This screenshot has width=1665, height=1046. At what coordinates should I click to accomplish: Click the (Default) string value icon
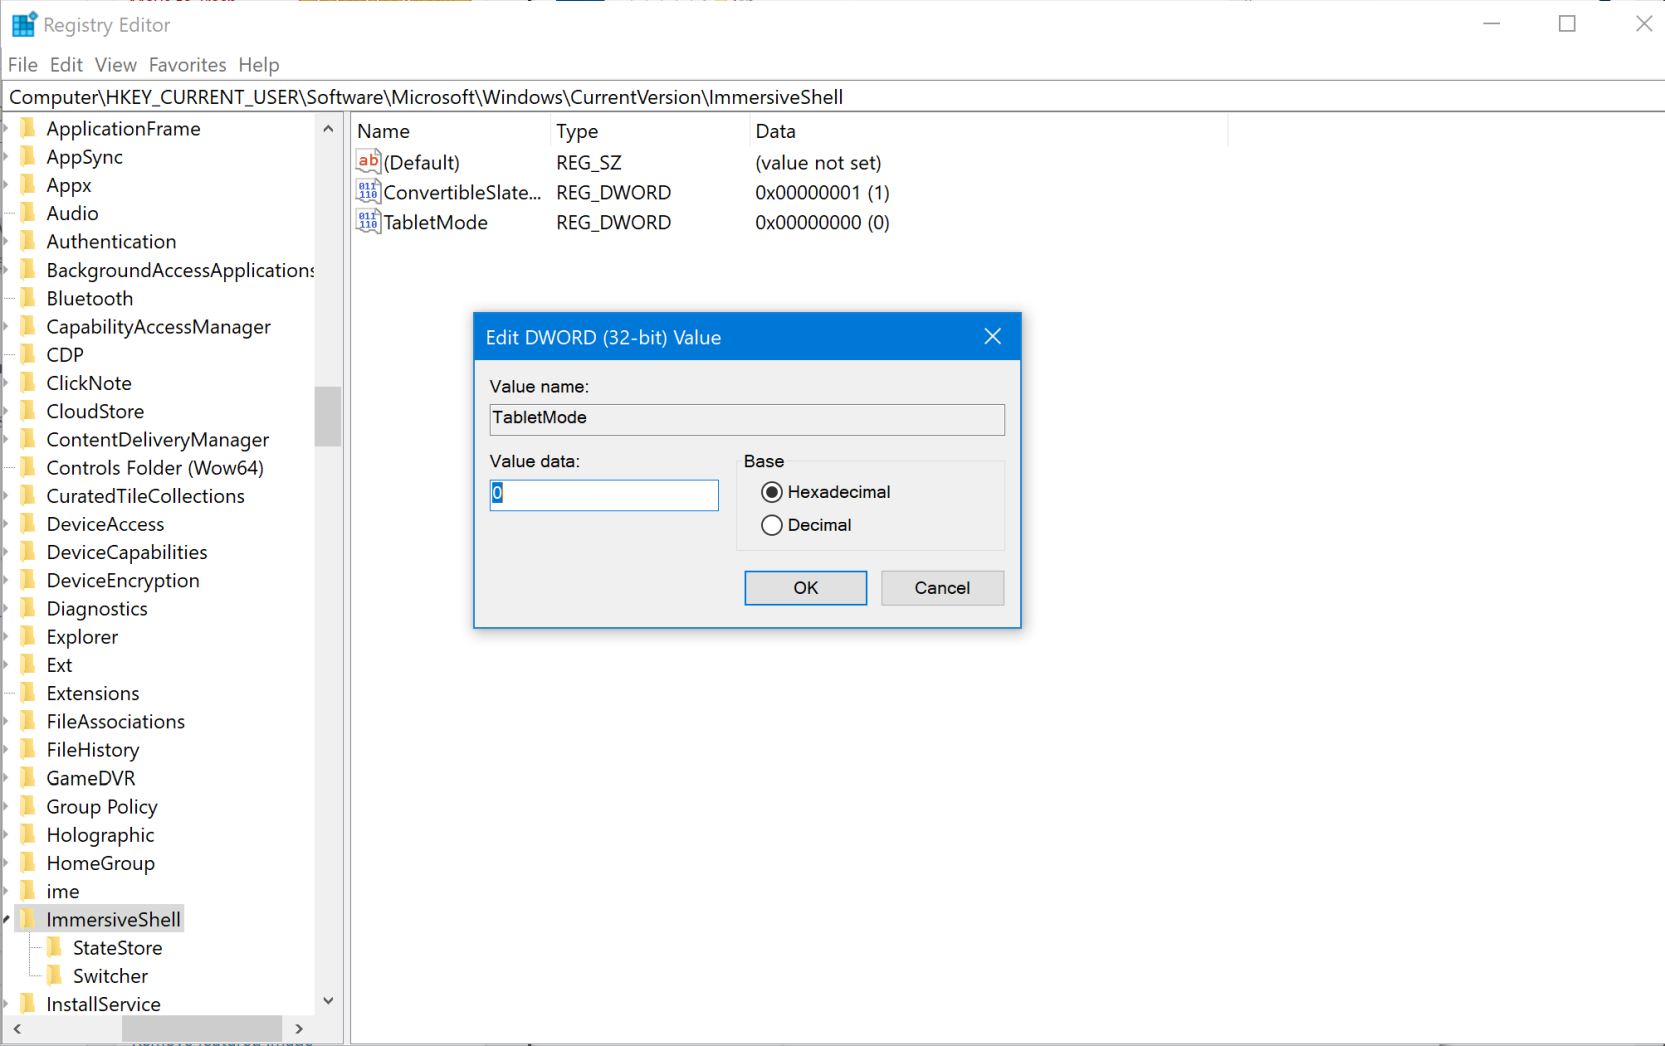(368, 162)
